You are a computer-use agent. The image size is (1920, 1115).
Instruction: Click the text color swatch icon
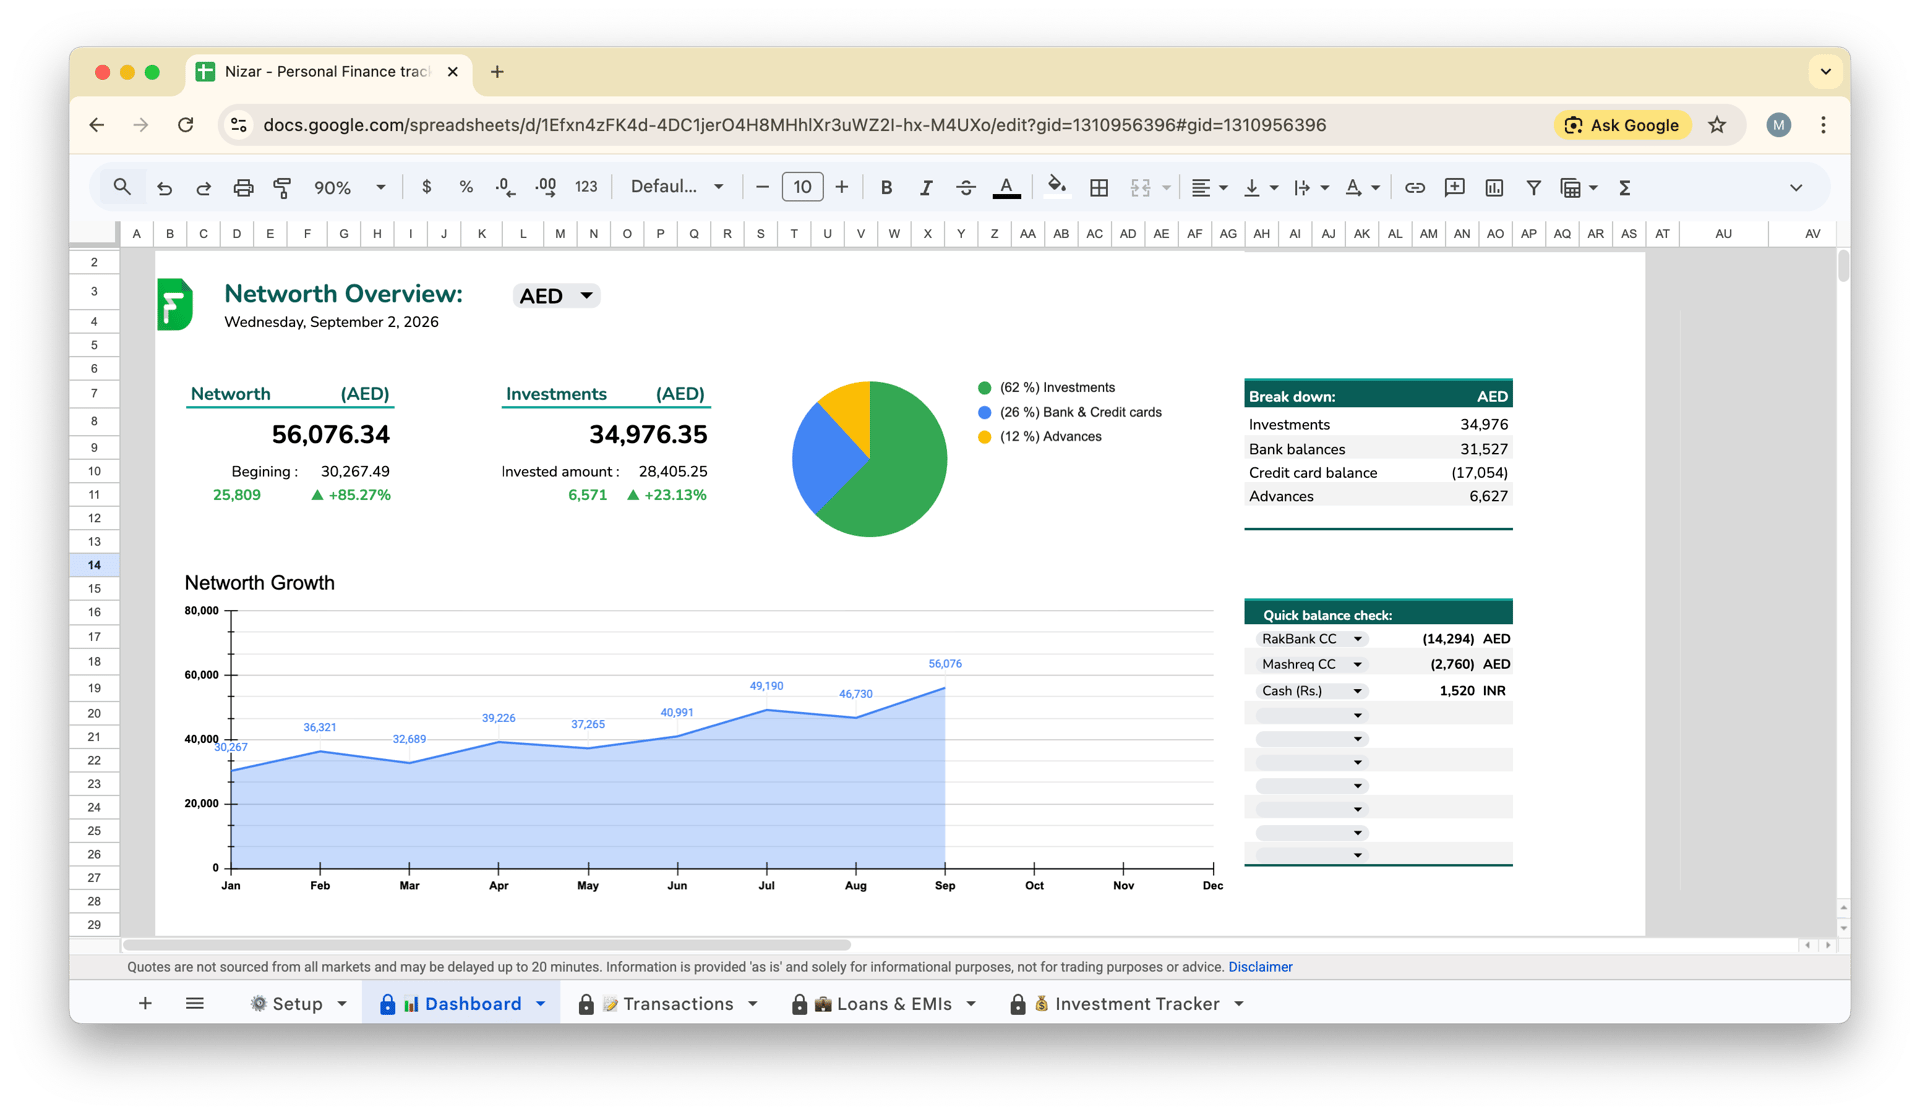pyautogui.click(x=1007, y=187)
